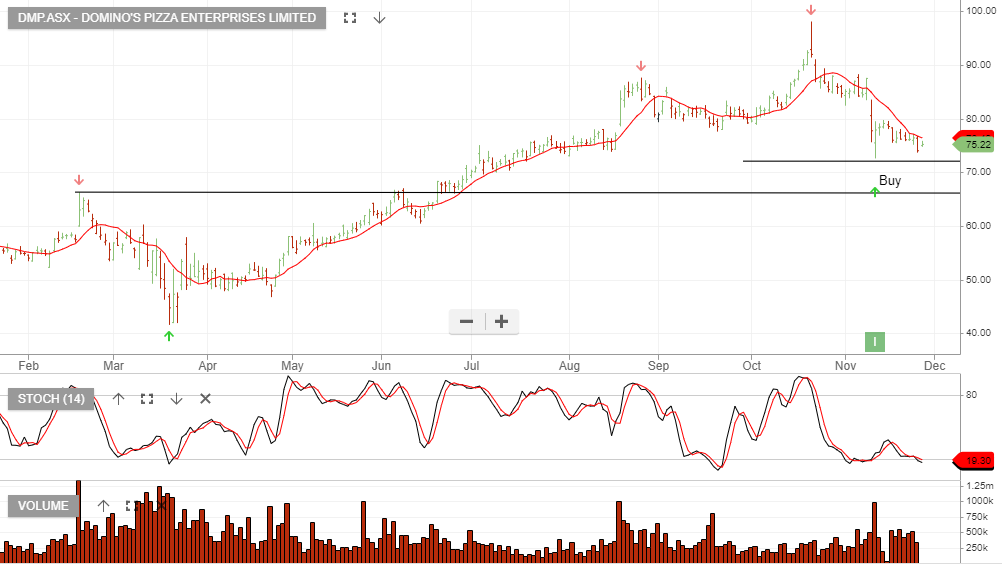The width and height of the screenshot is (1002, 566).
Task: Zoom in the chart with plus button
Action: (502, 321)
